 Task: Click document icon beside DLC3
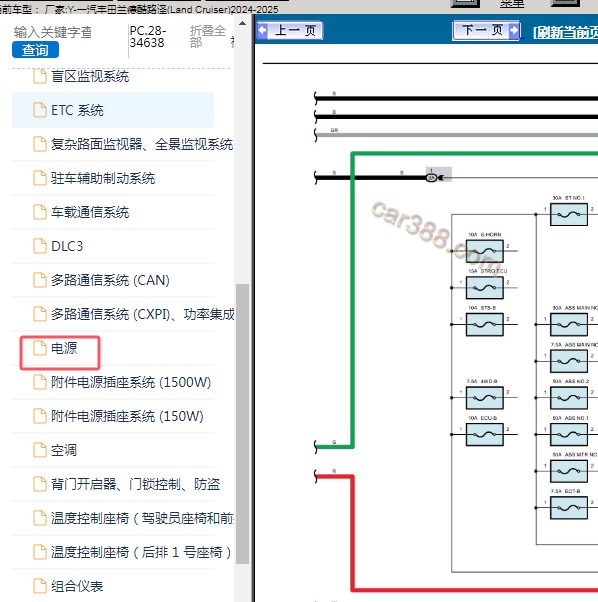click(40, 246)
